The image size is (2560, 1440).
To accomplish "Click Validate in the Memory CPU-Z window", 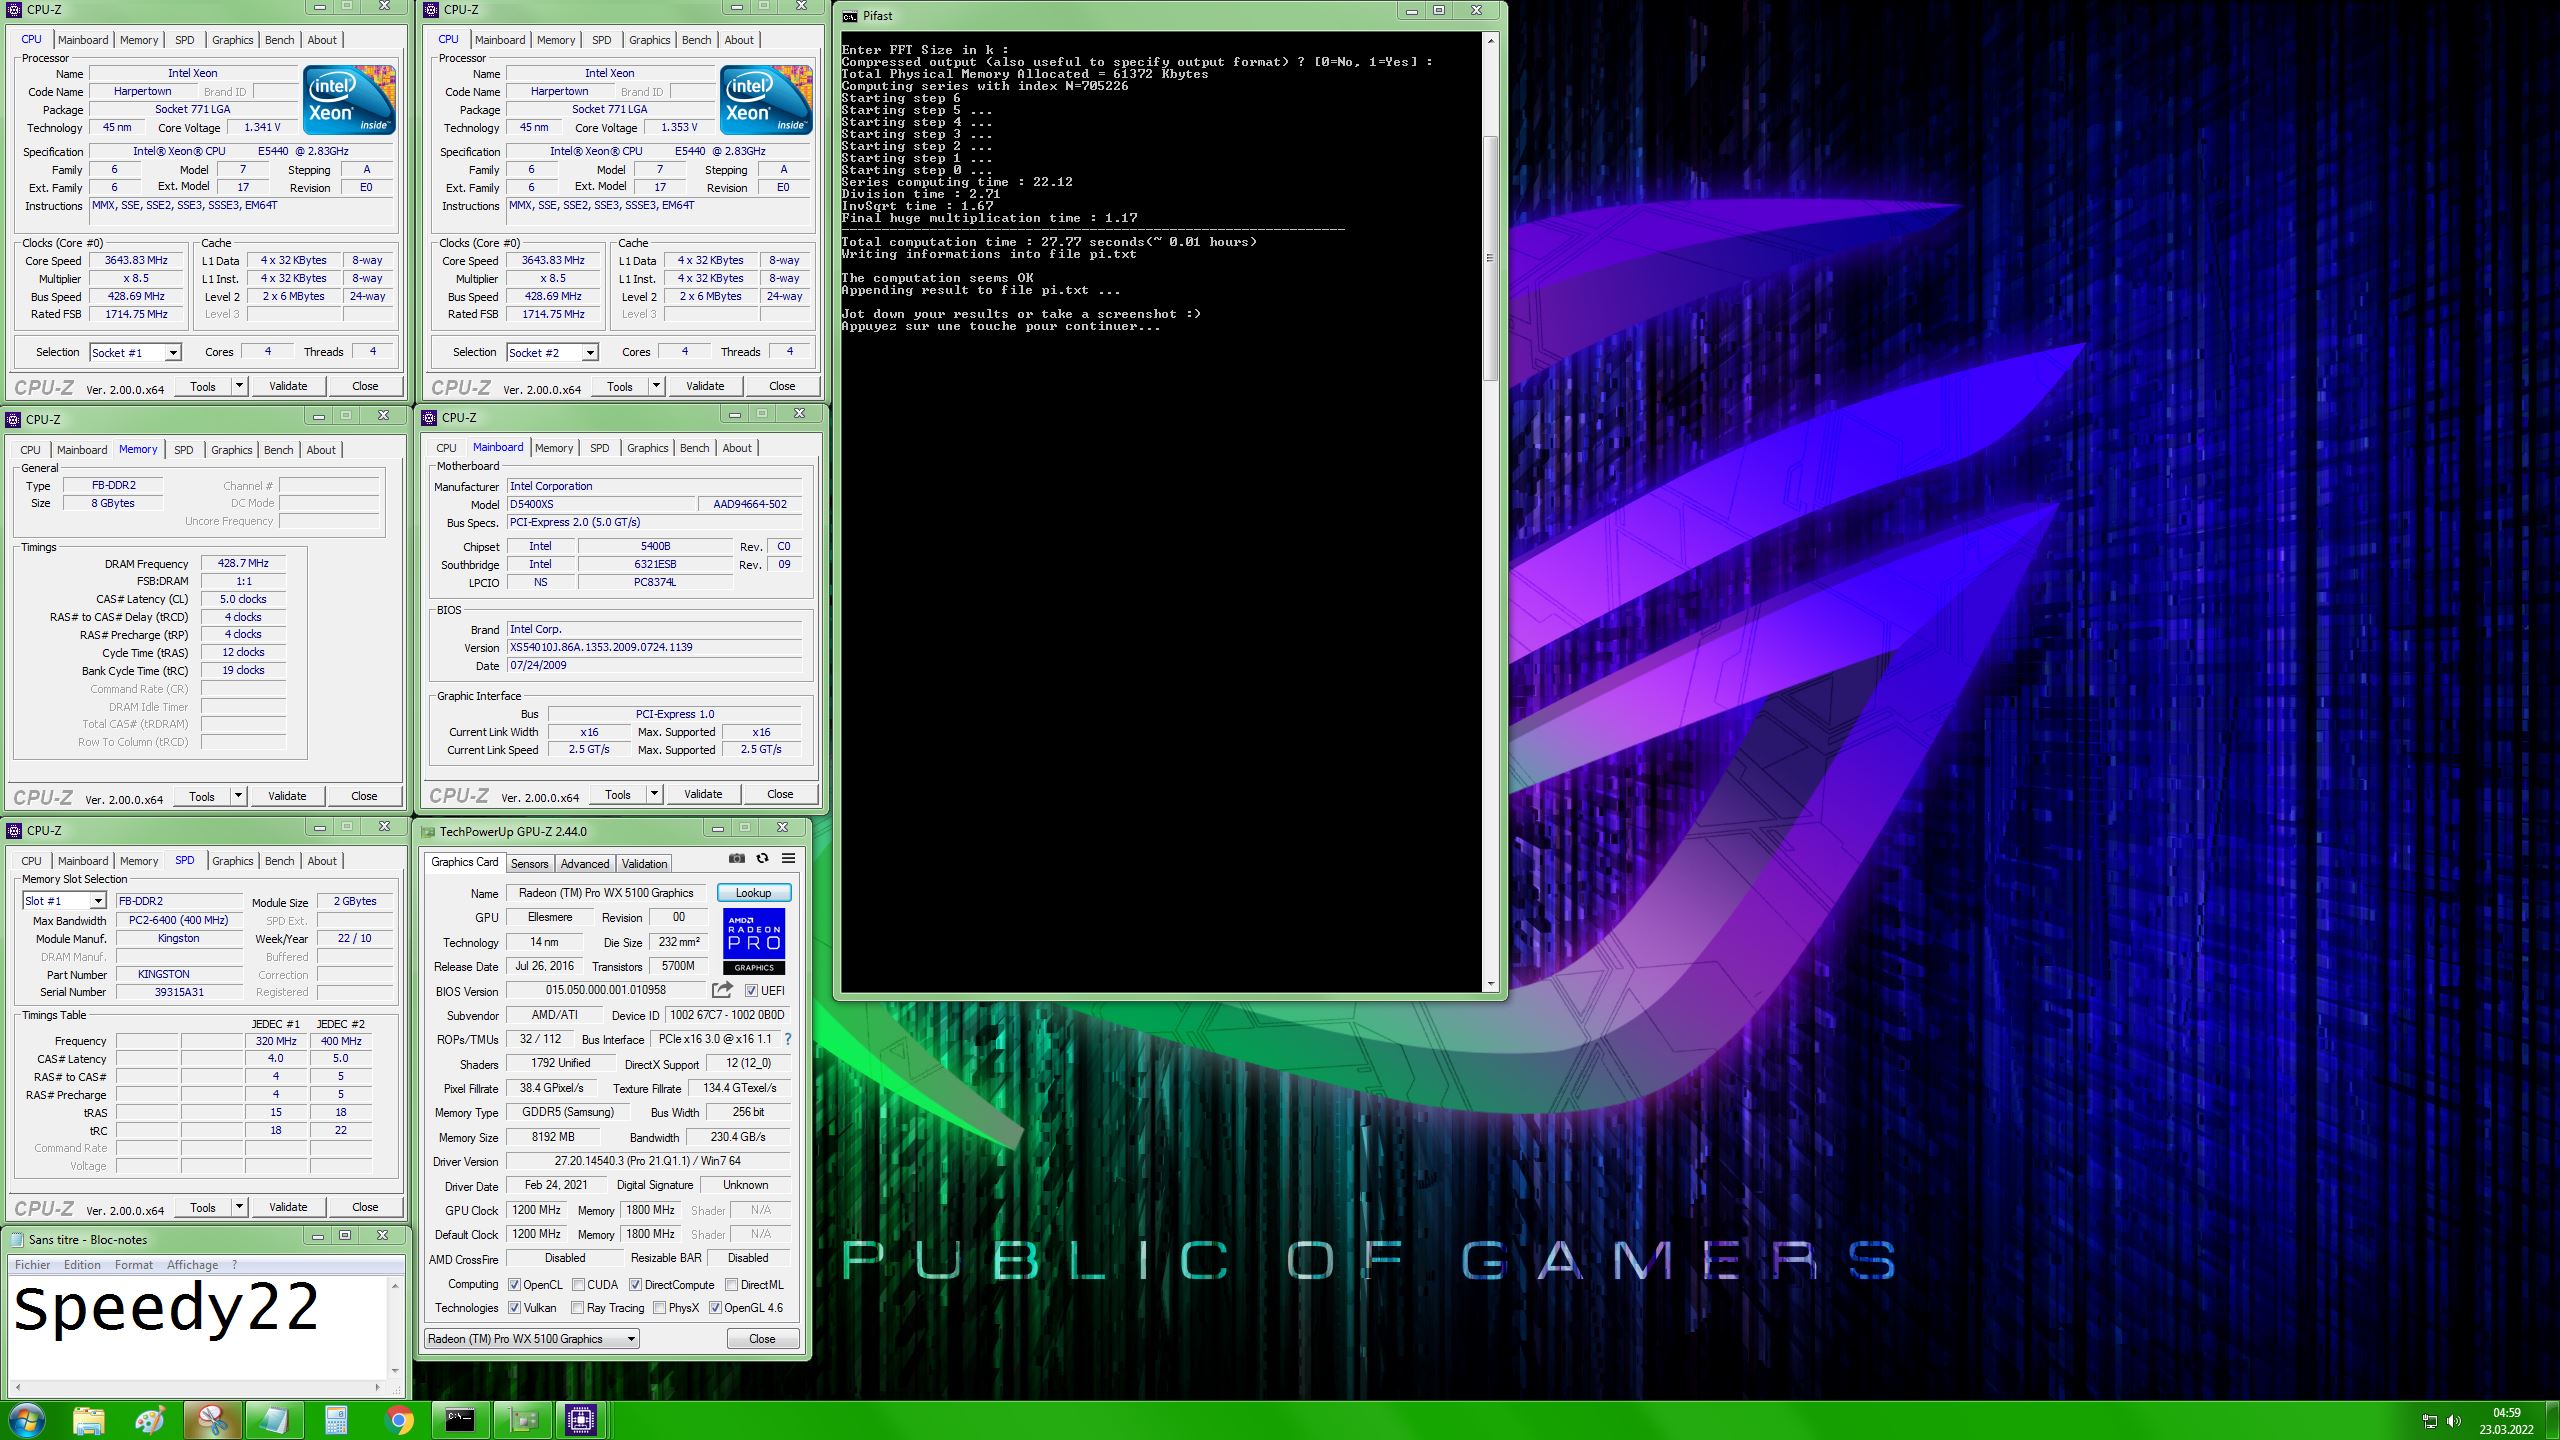I will pos(287,796).
